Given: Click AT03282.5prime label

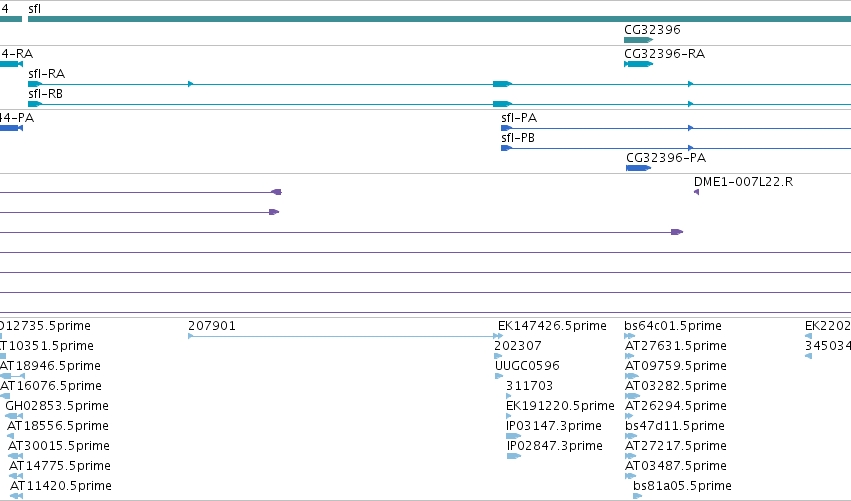Looking at the screenshot, I should click(676, 386).
